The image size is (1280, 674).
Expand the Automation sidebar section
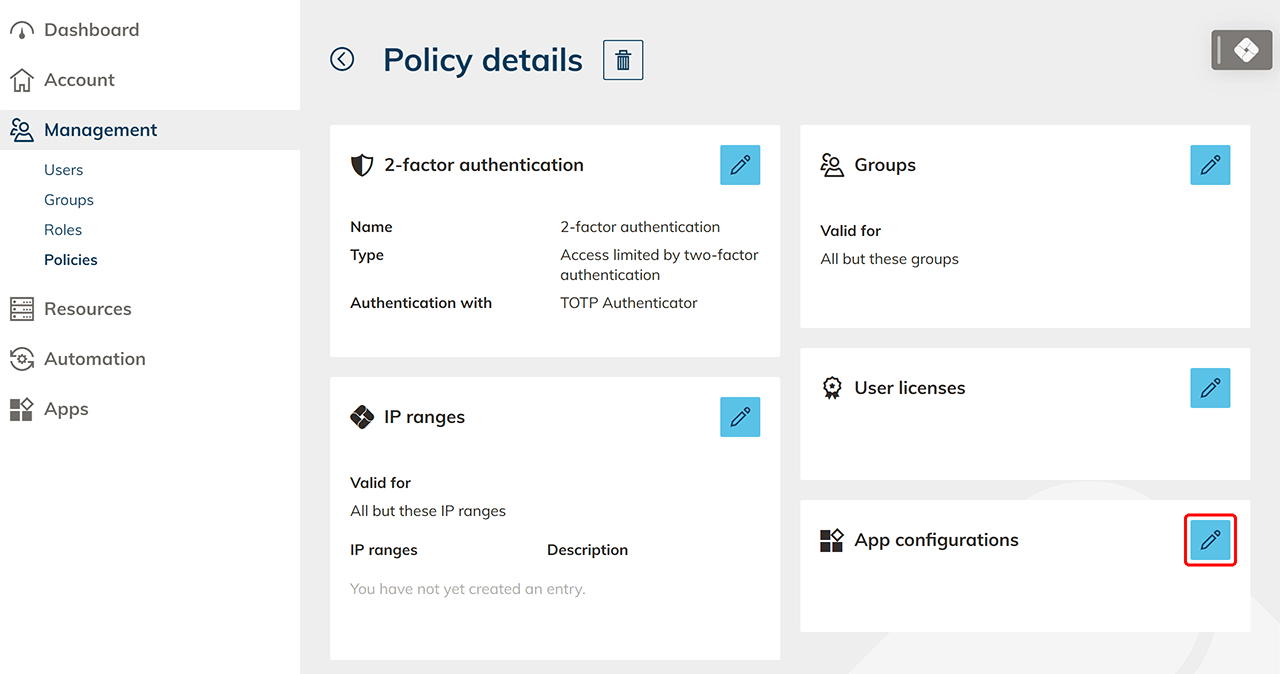click(x=94, y=359)
